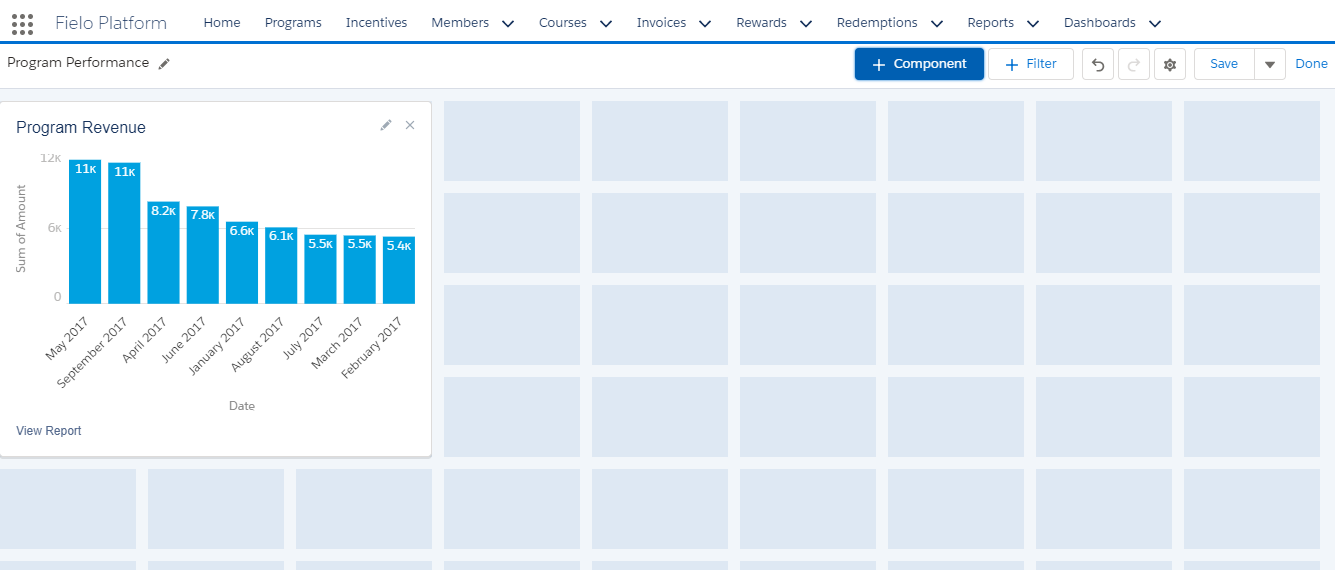
Task: Select the January 2017 bar labeled 6.6K
Action: [242, 263]
